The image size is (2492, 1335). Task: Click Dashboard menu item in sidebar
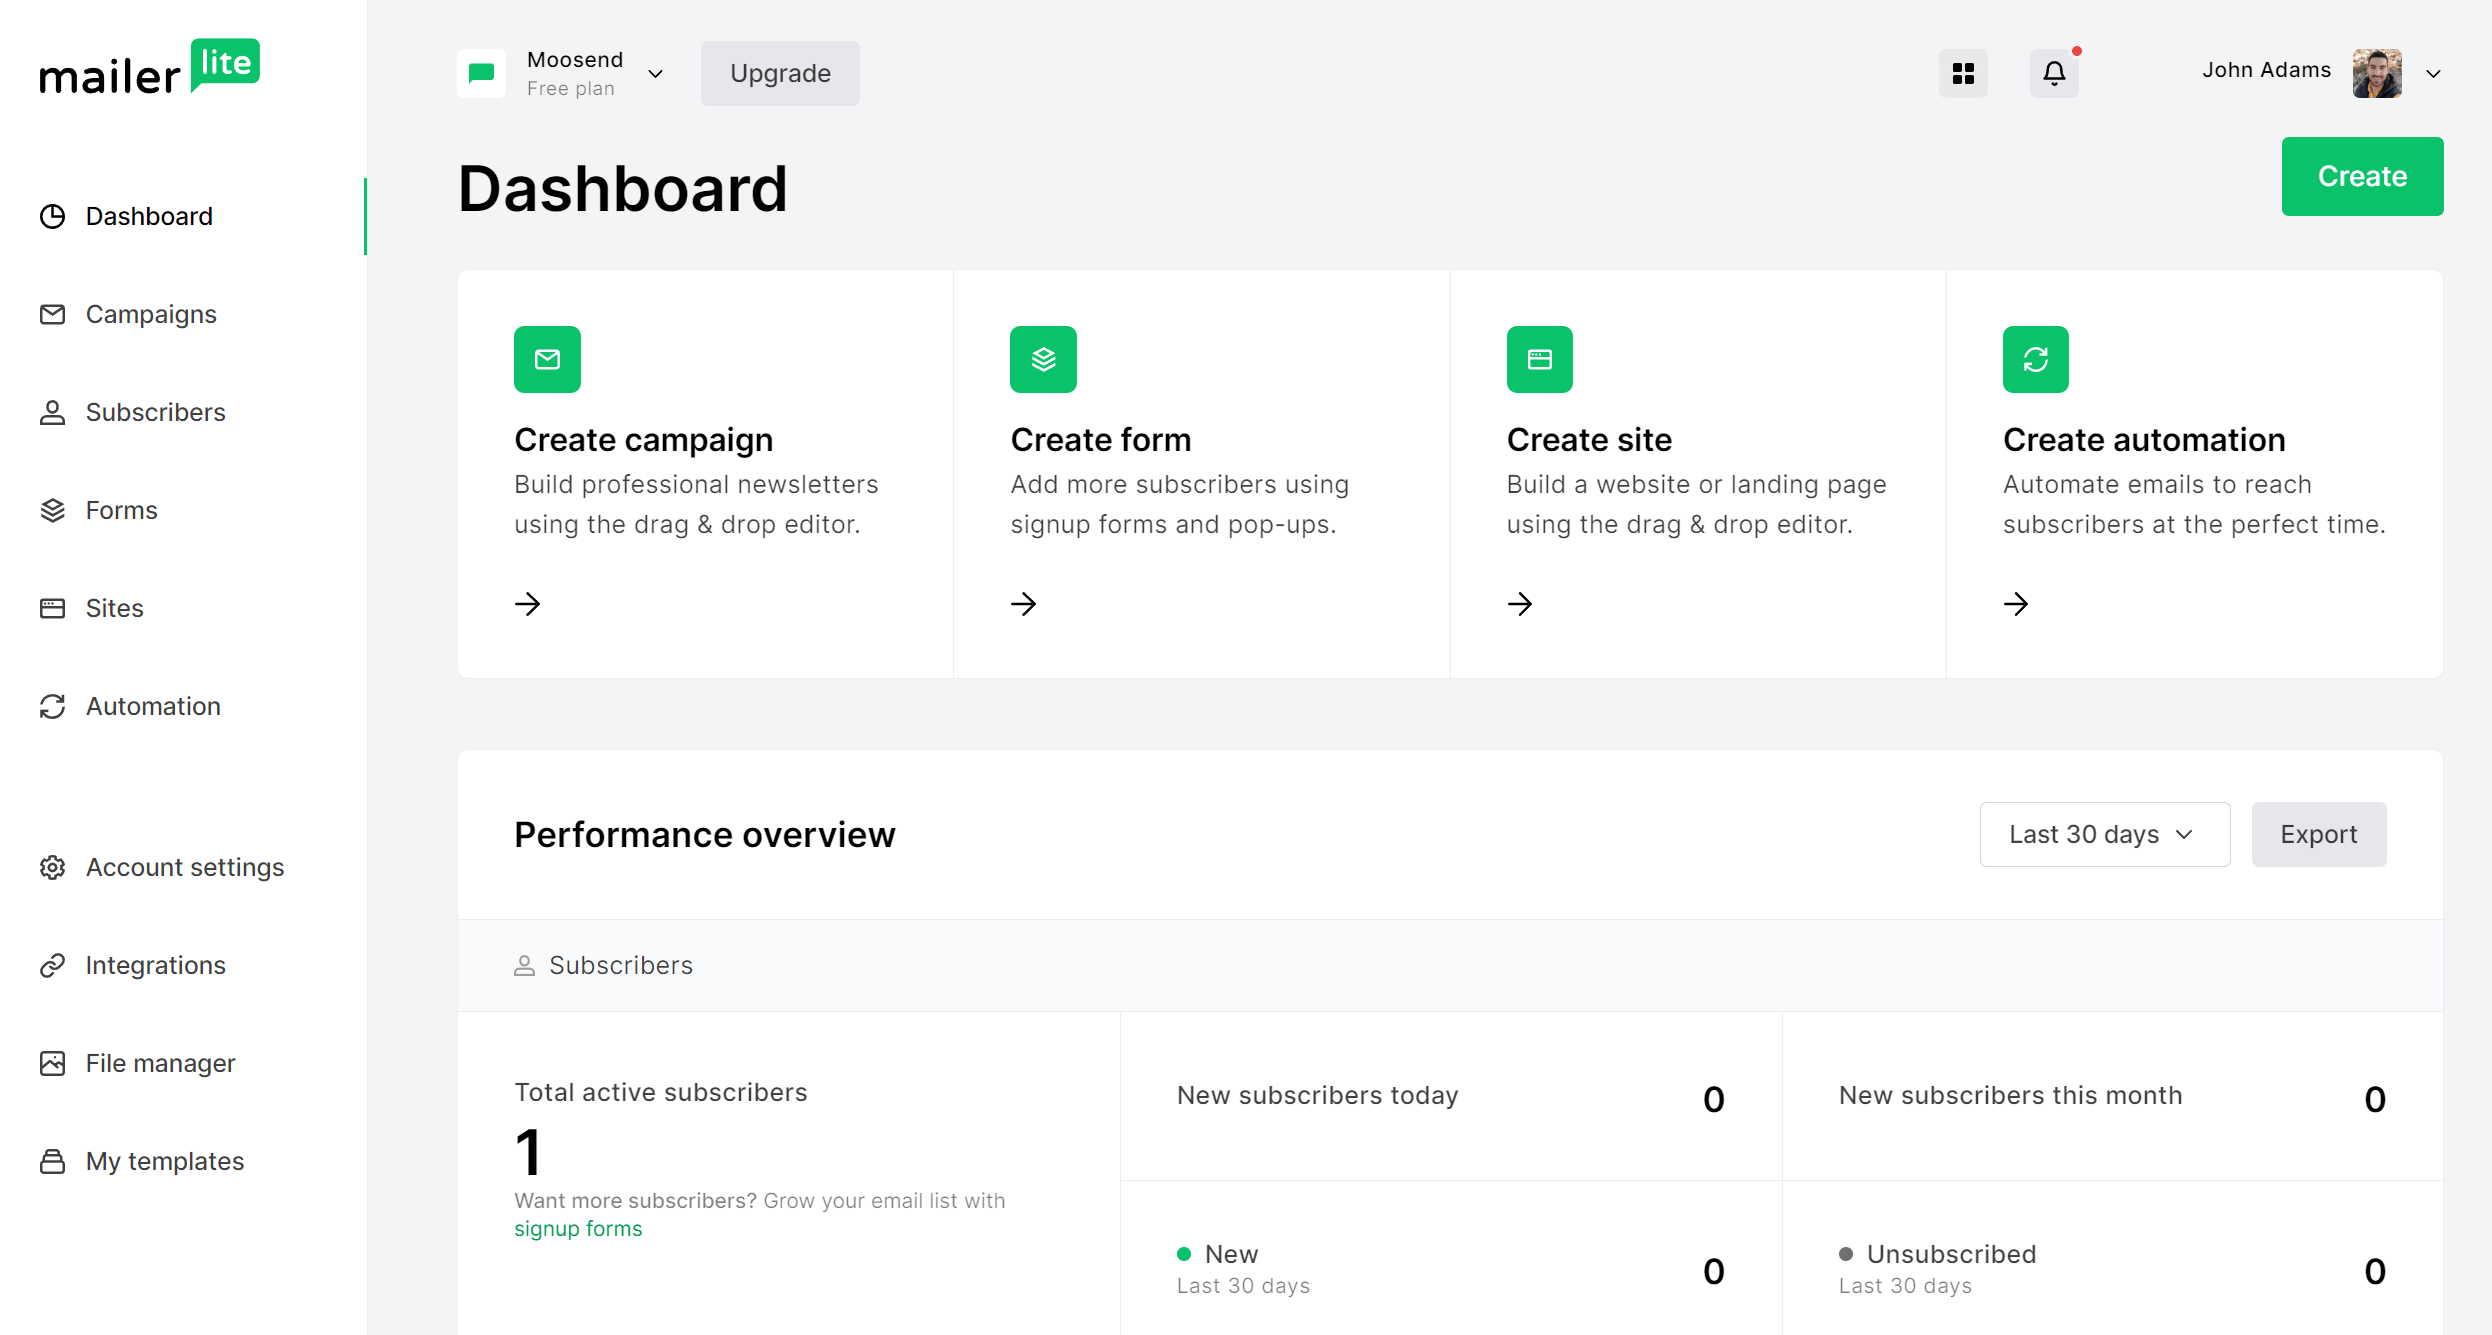coord(148,216)
